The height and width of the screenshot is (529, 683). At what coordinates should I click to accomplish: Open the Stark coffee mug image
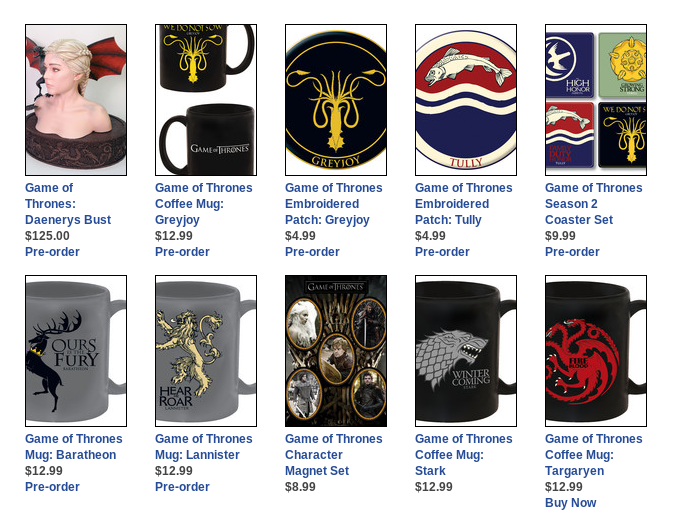pos(466,351)
